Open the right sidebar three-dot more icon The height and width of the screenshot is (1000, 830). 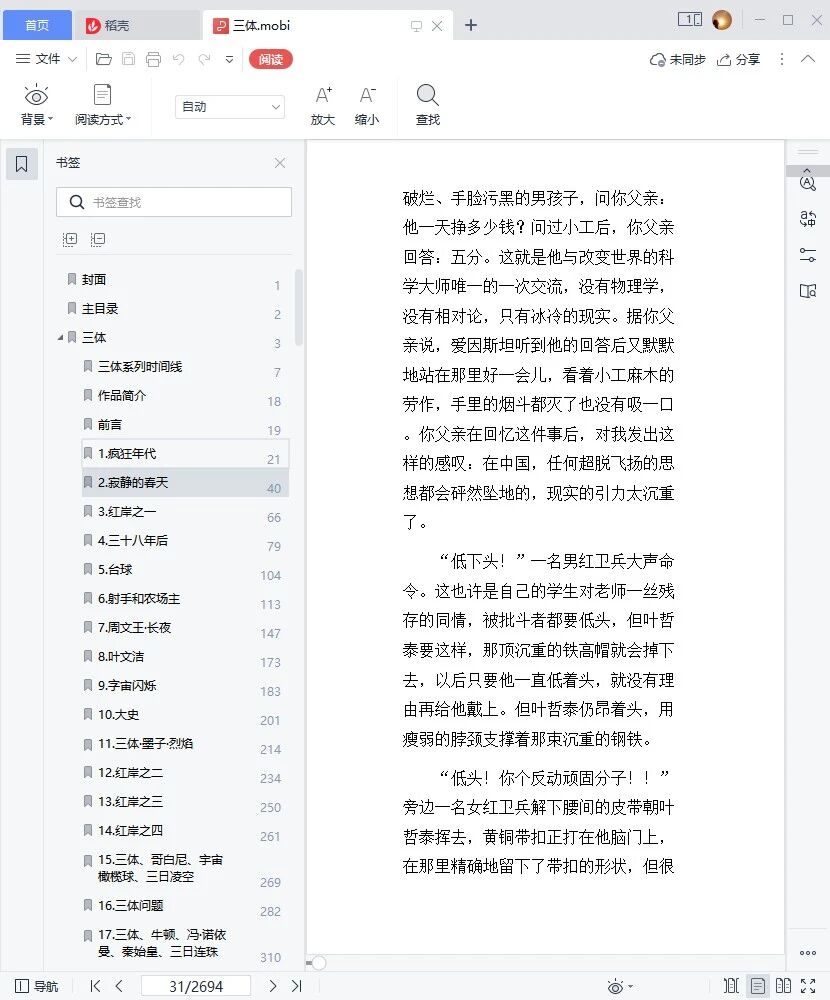click(808, 953)
